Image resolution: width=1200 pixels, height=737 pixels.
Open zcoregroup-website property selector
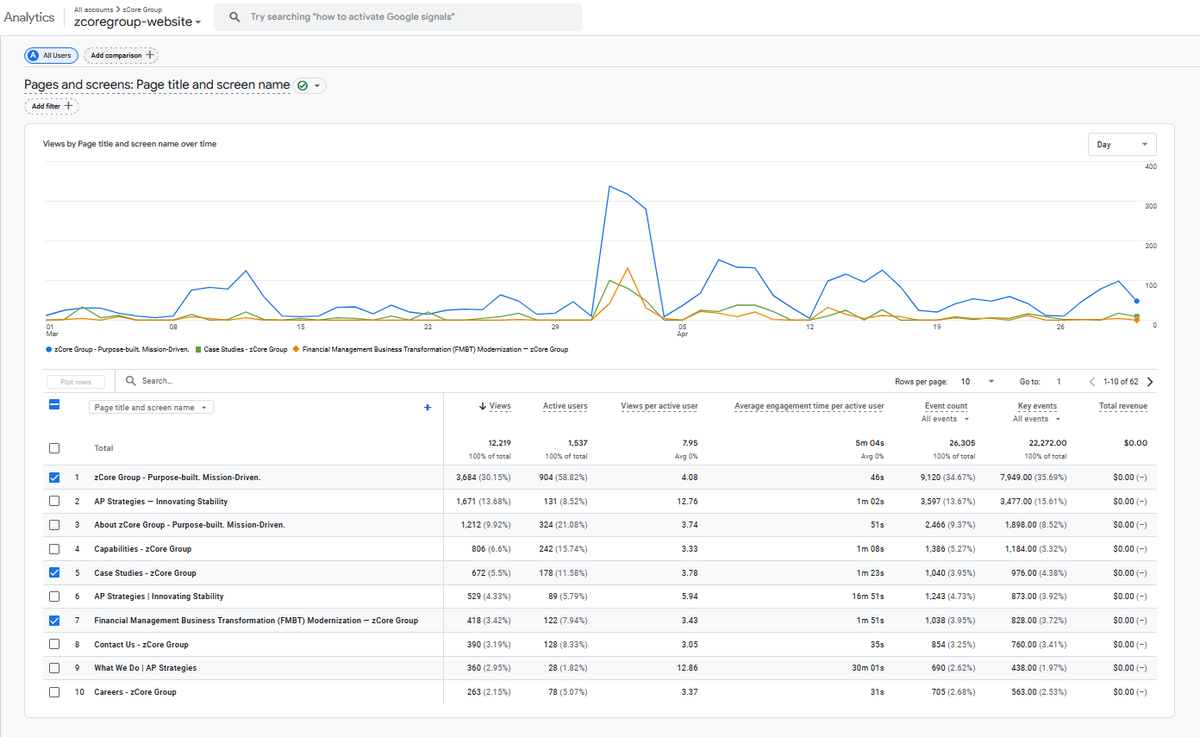tap(137, 22)
